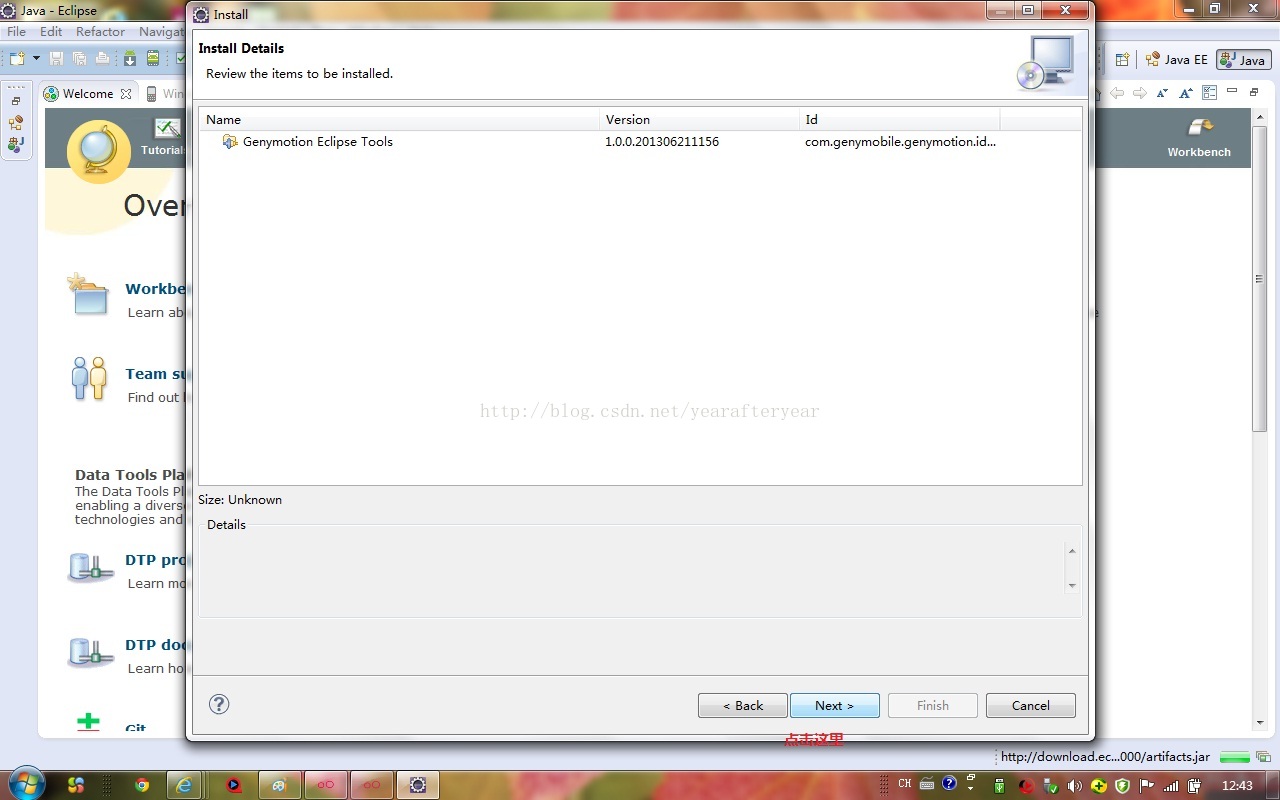Click the reduce font size icon
Image resolution: width=1280 pixels, height=800 pixels.
click(1162, 93)
